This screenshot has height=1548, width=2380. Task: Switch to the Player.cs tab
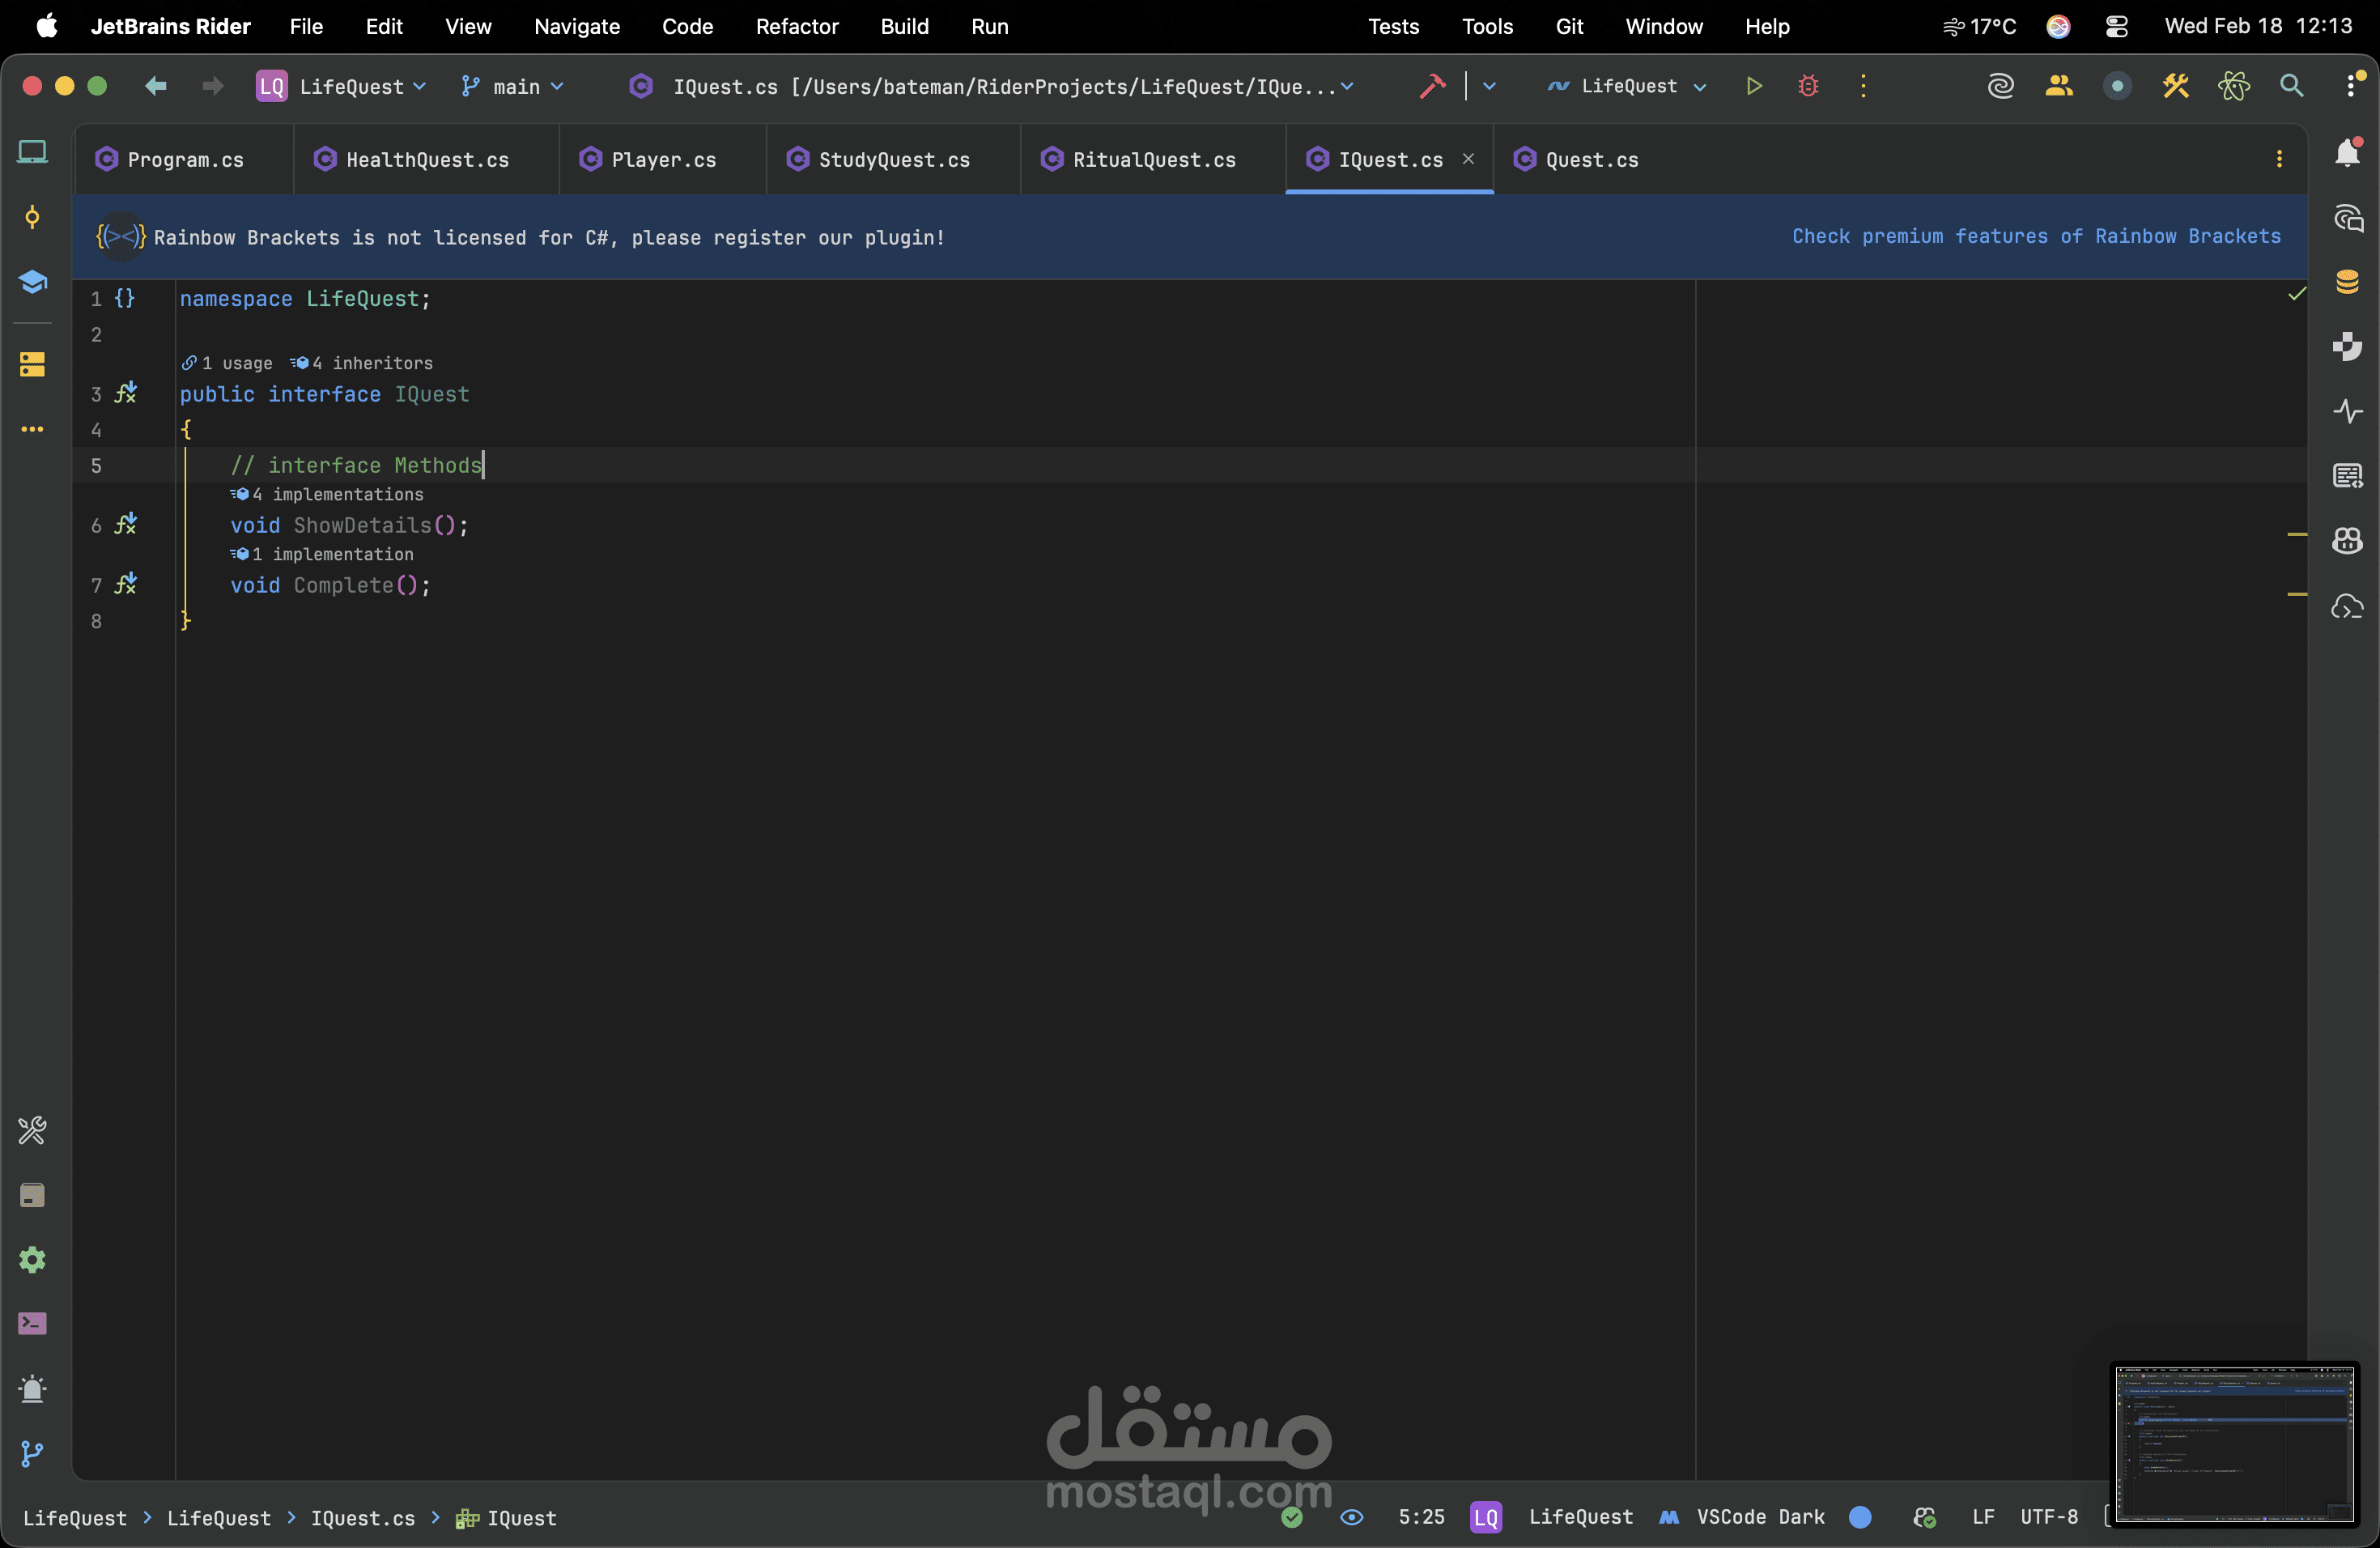(x=662, y=160)
